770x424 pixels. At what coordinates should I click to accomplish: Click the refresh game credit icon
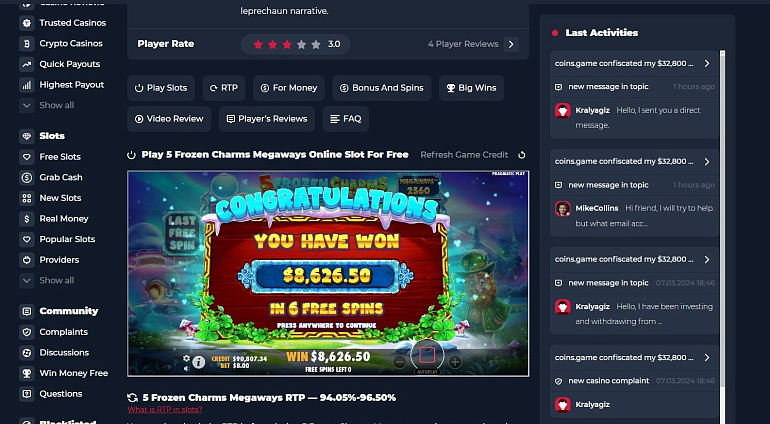pyautogui.click(x=522, y=155)
